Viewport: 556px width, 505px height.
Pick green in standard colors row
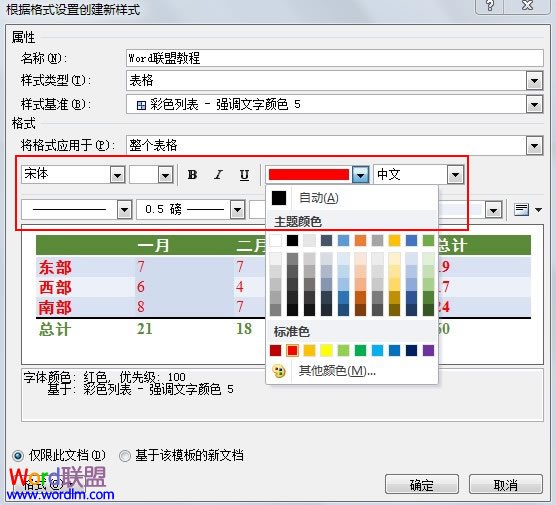point(360,350)
